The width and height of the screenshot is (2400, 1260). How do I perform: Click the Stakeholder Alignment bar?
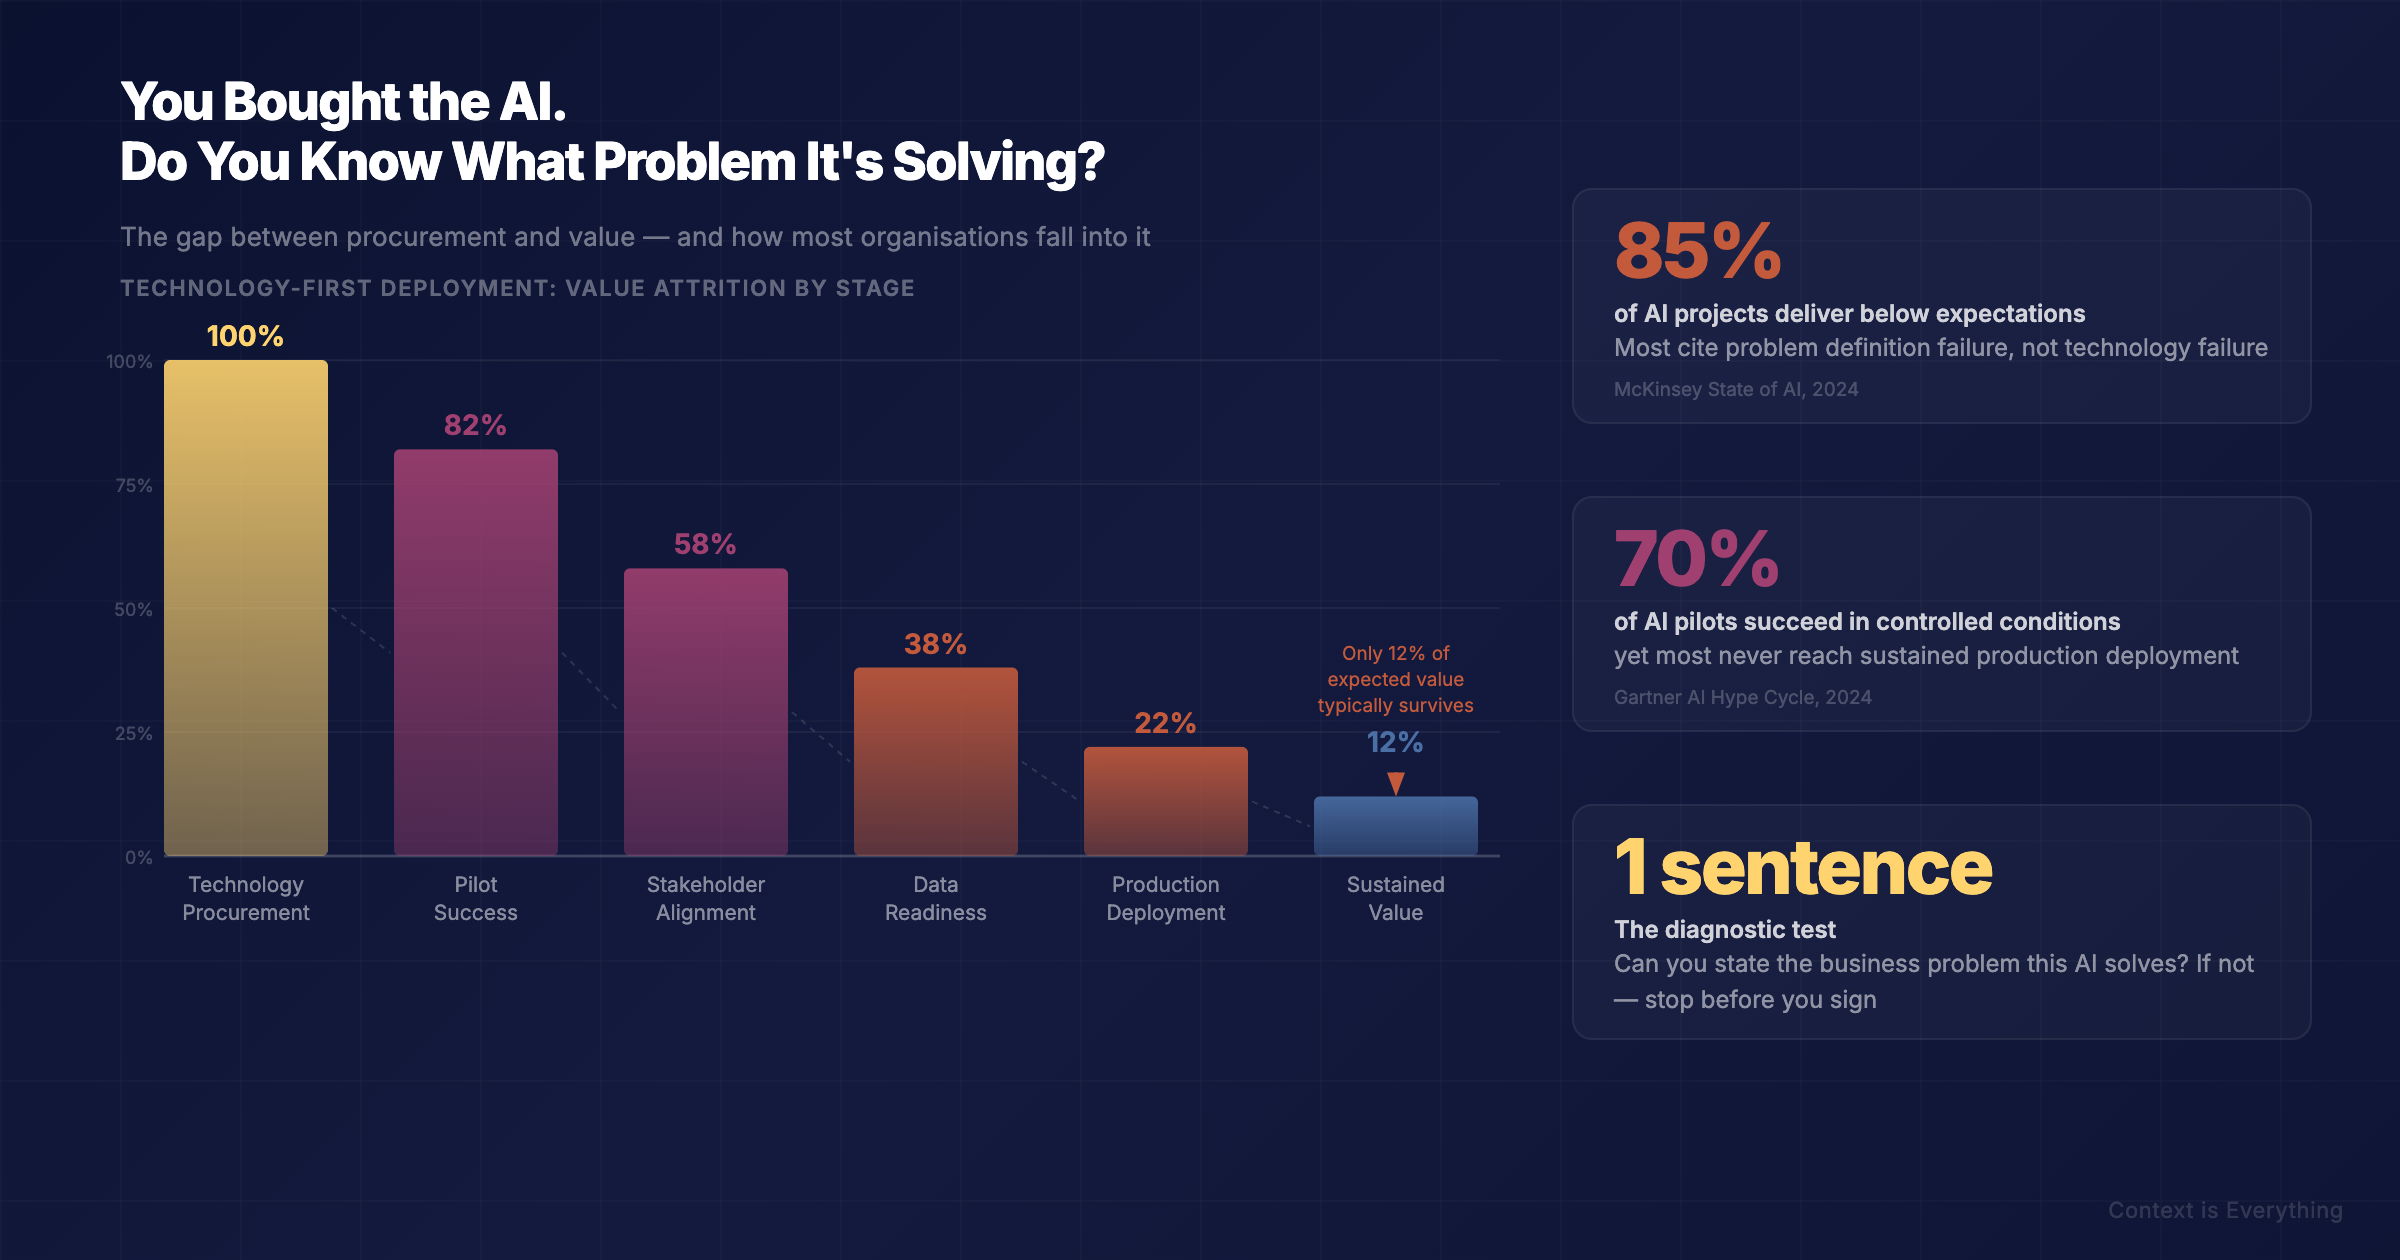coord(706,711)
